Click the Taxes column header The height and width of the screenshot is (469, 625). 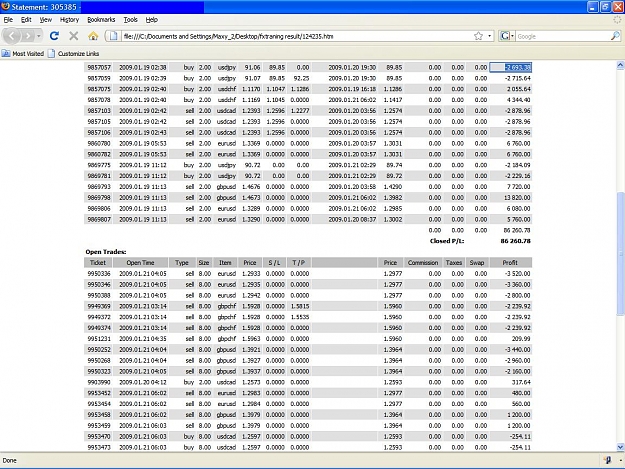tap(454, 263)
